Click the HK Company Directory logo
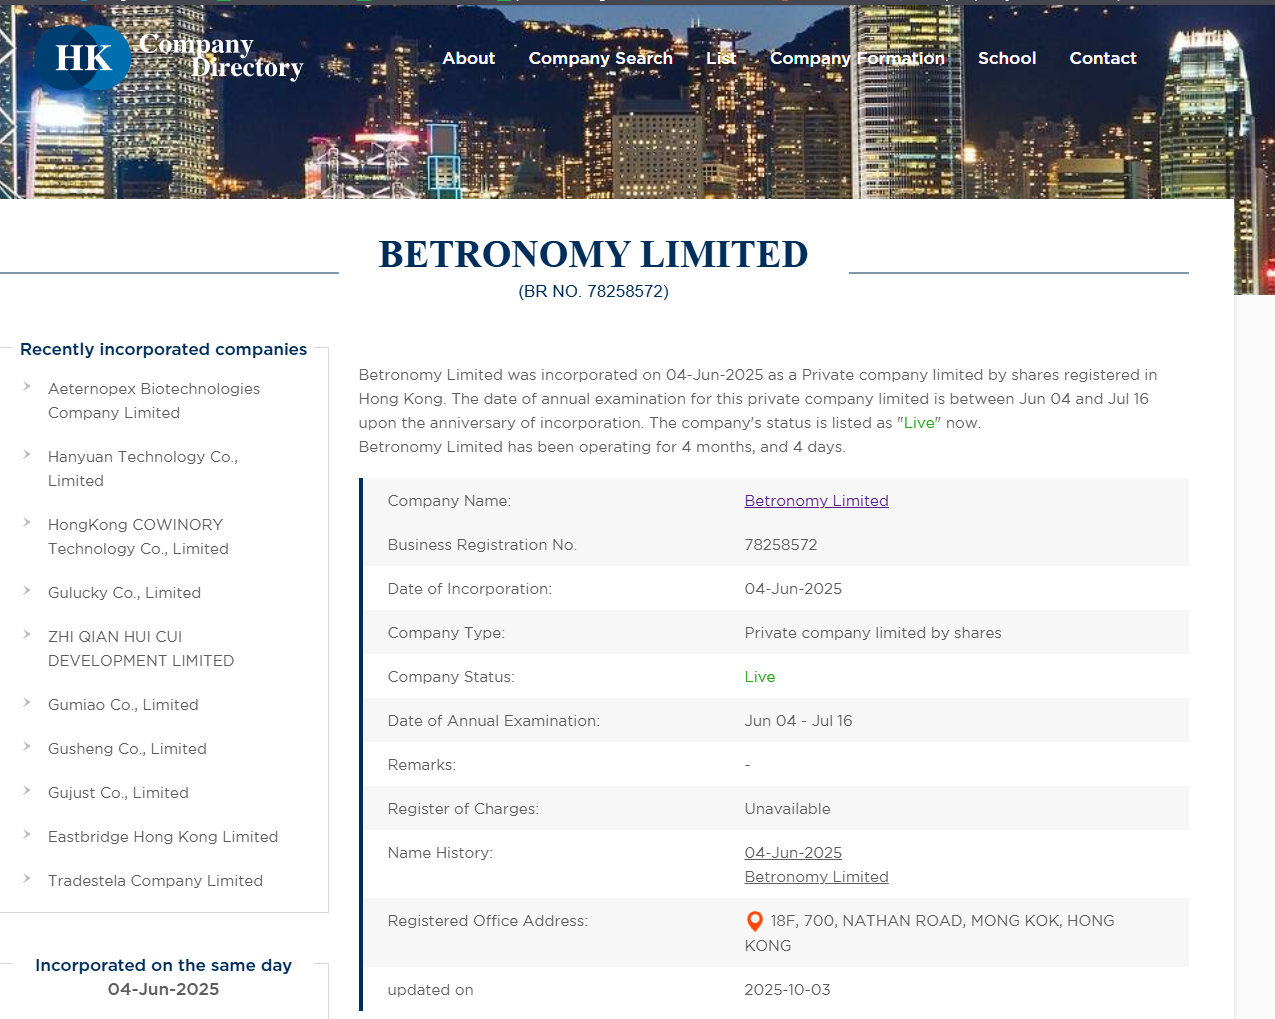 pos(168,57)
